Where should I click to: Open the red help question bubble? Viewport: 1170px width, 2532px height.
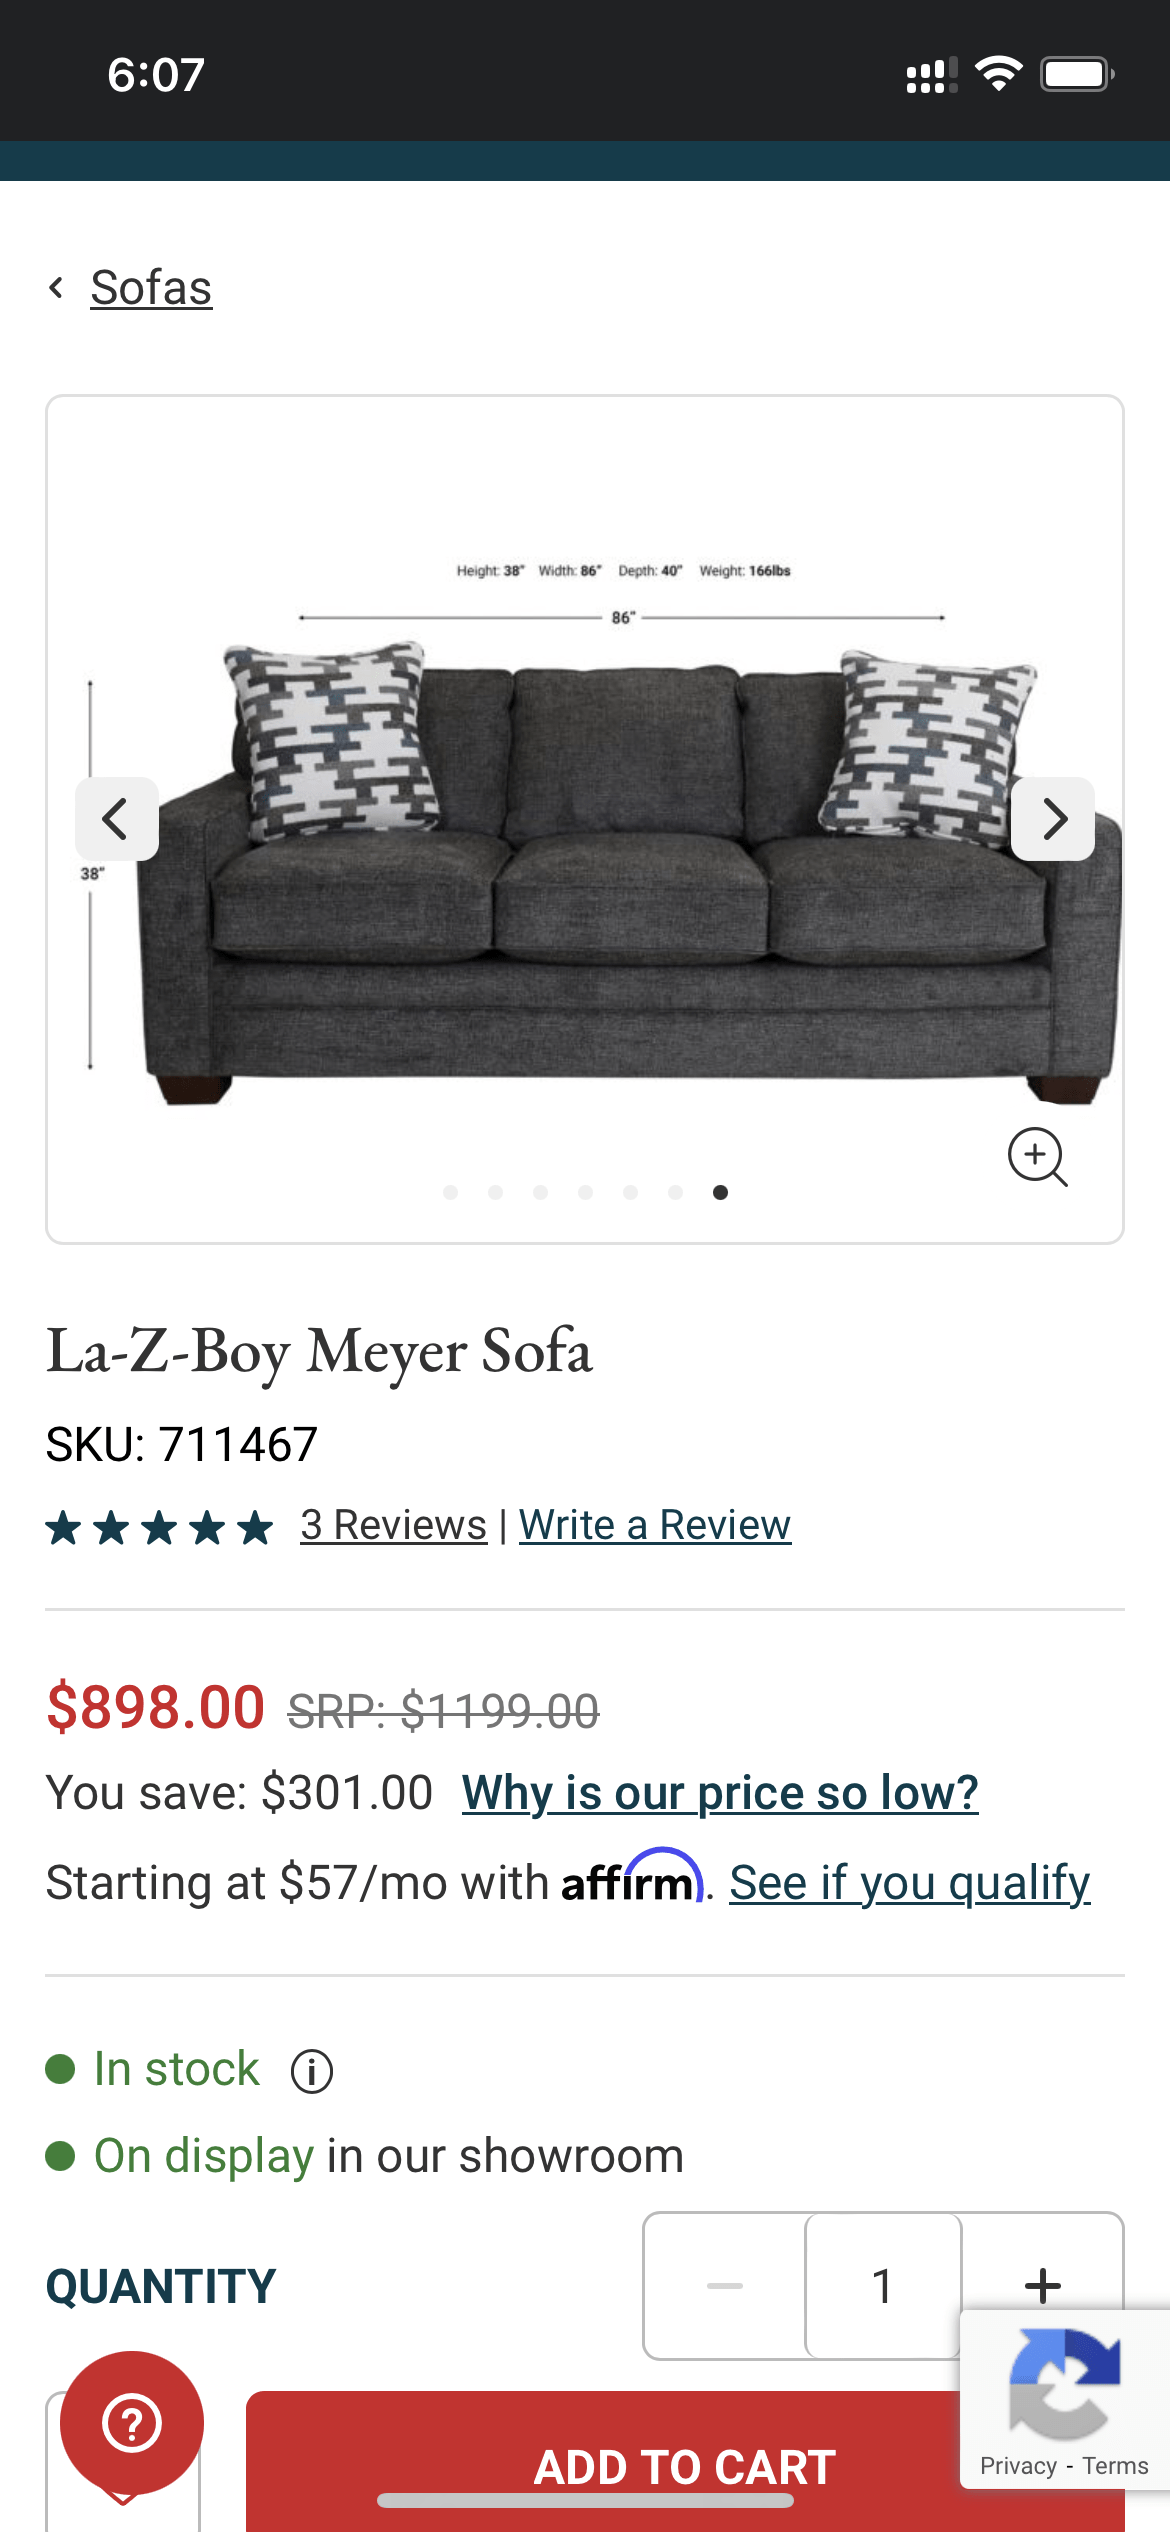coord(133,2424)
